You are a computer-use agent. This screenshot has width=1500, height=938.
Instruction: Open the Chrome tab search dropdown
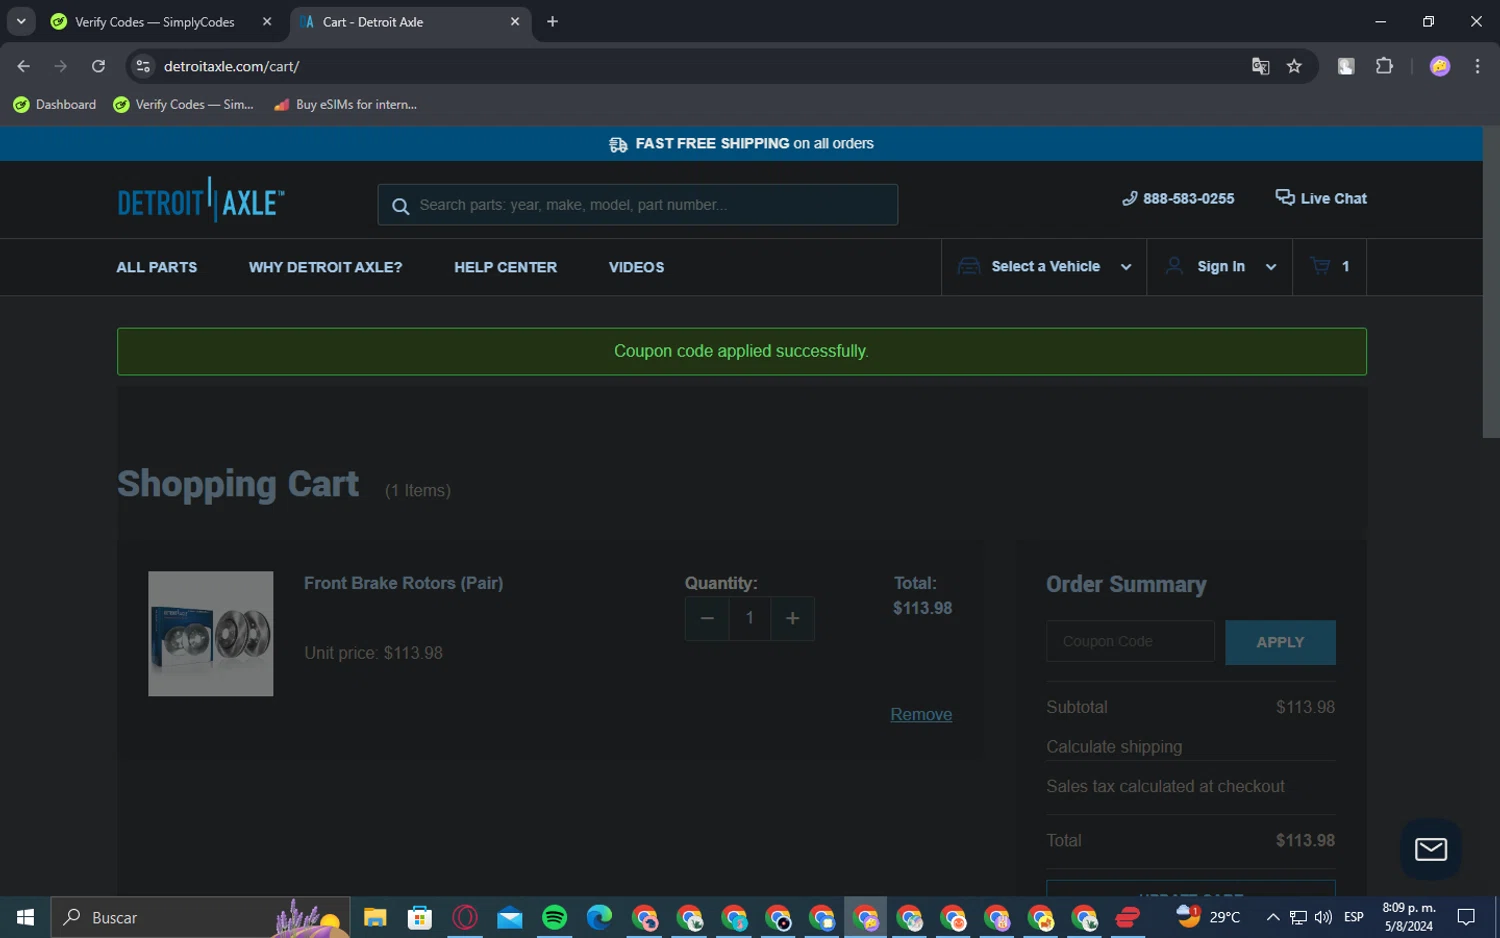point(21,22)
